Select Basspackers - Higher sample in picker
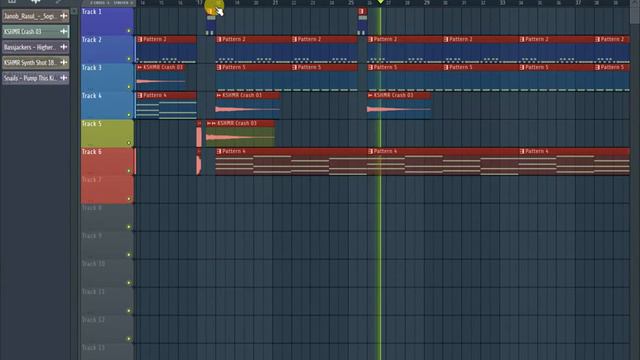 click(x=36, y=47)
